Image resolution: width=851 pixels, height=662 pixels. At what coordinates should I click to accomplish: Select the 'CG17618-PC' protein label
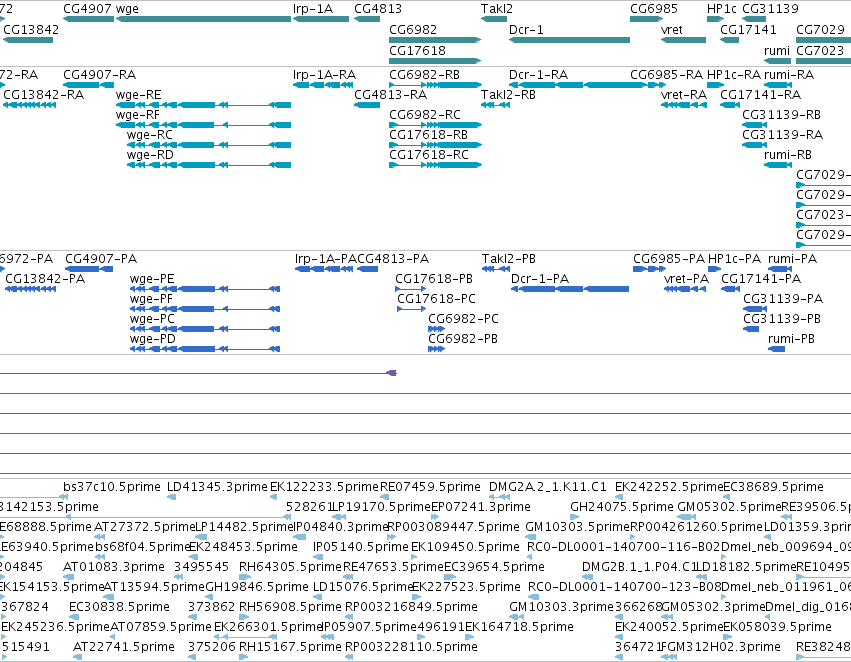point(436,299)
